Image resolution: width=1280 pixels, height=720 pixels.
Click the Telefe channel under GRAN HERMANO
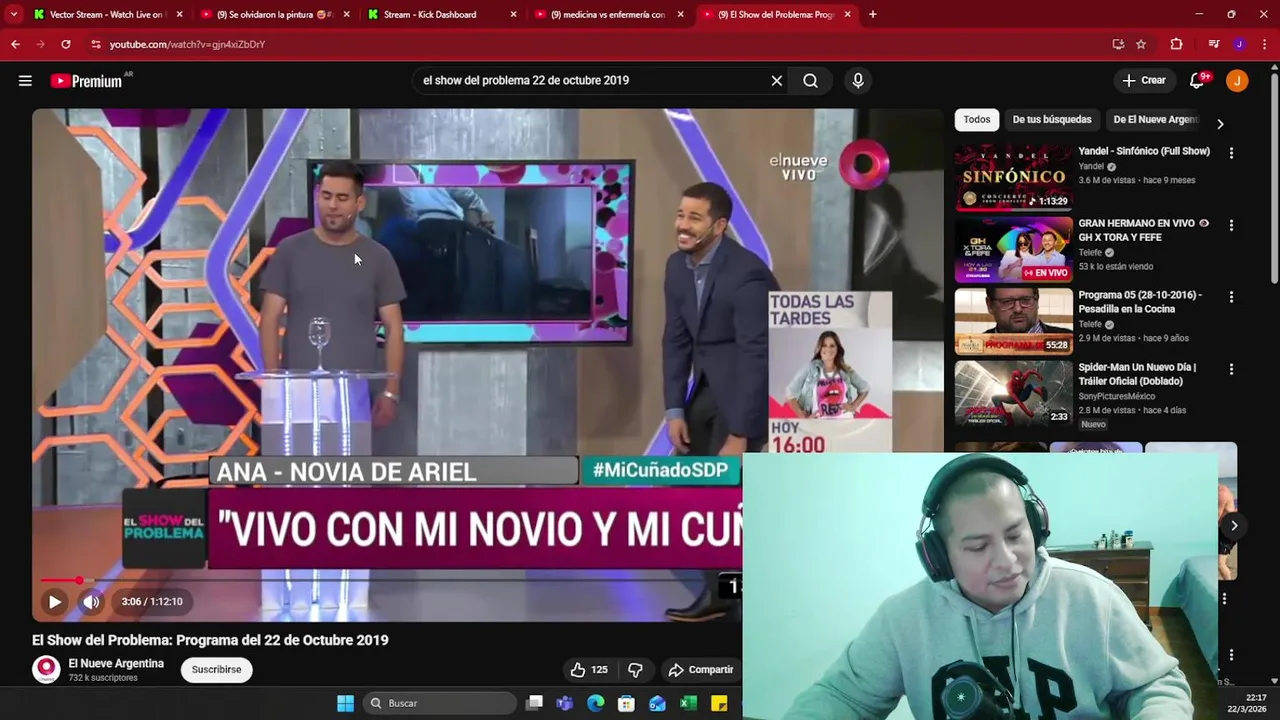pos(1090,253)
